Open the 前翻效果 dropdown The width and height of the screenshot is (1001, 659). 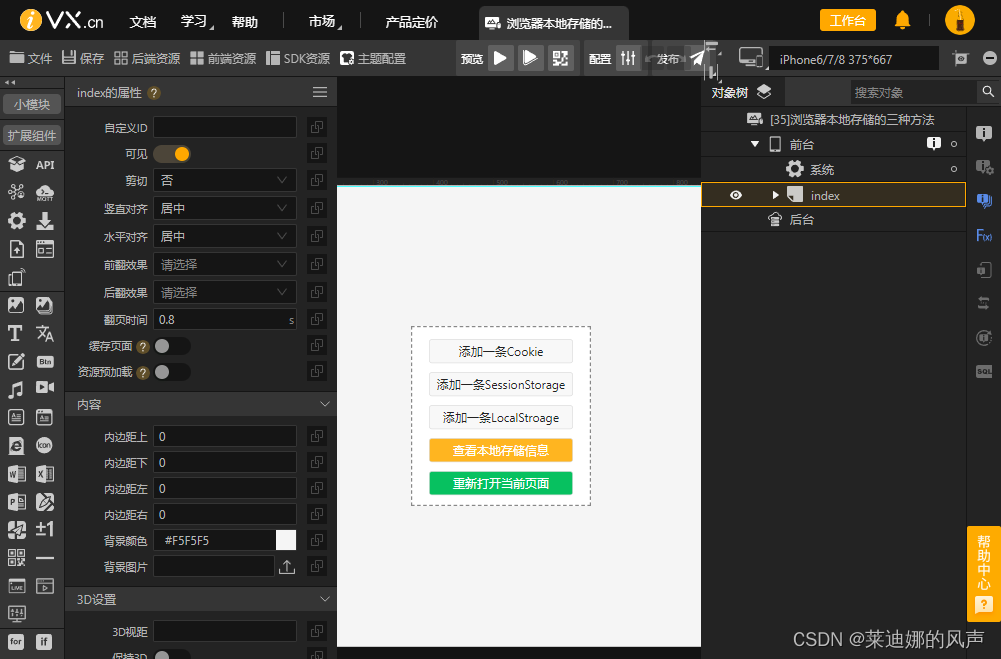point(225,264)
